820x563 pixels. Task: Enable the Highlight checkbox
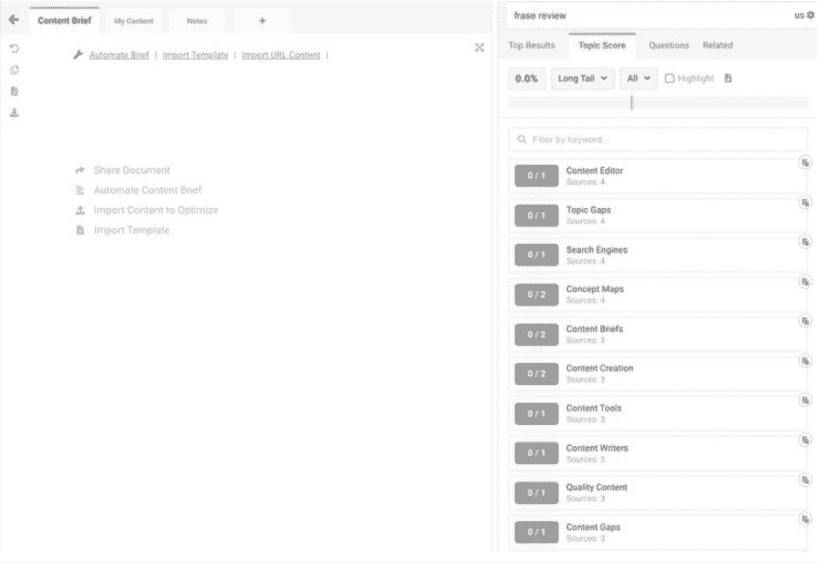(669, 78)
